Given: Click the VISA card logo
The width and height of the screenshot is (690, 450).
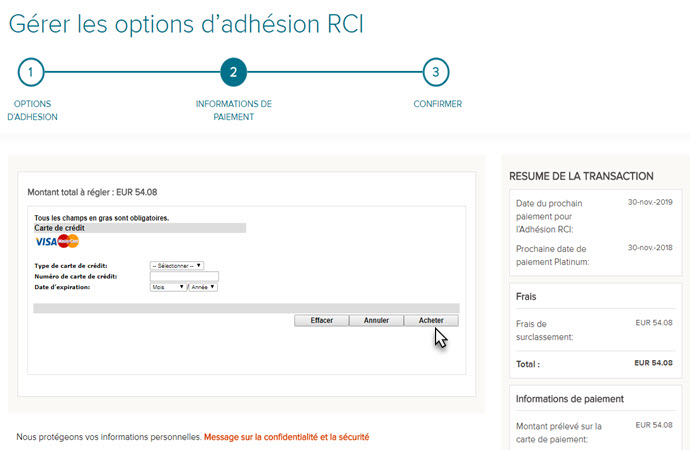Looking at the screenshot, I should click(45, 241).
